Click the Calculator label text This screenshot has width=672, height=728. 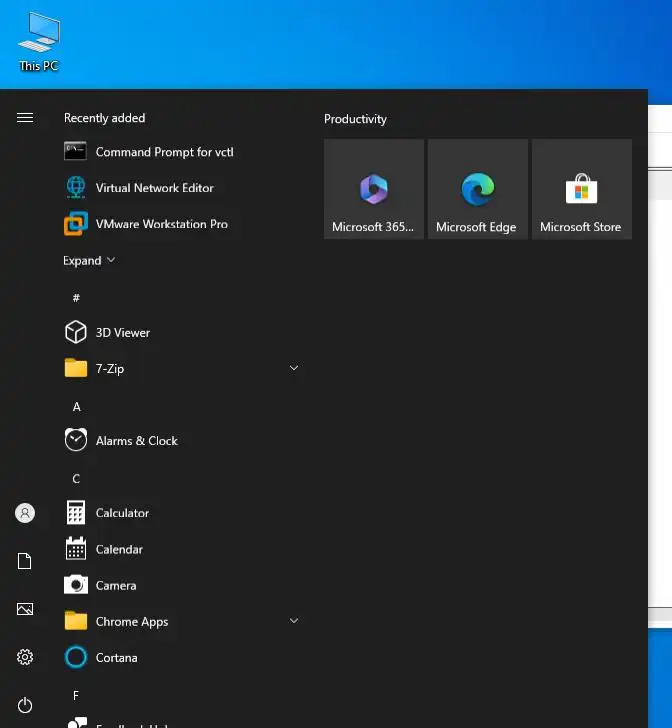tap(122, 513)
